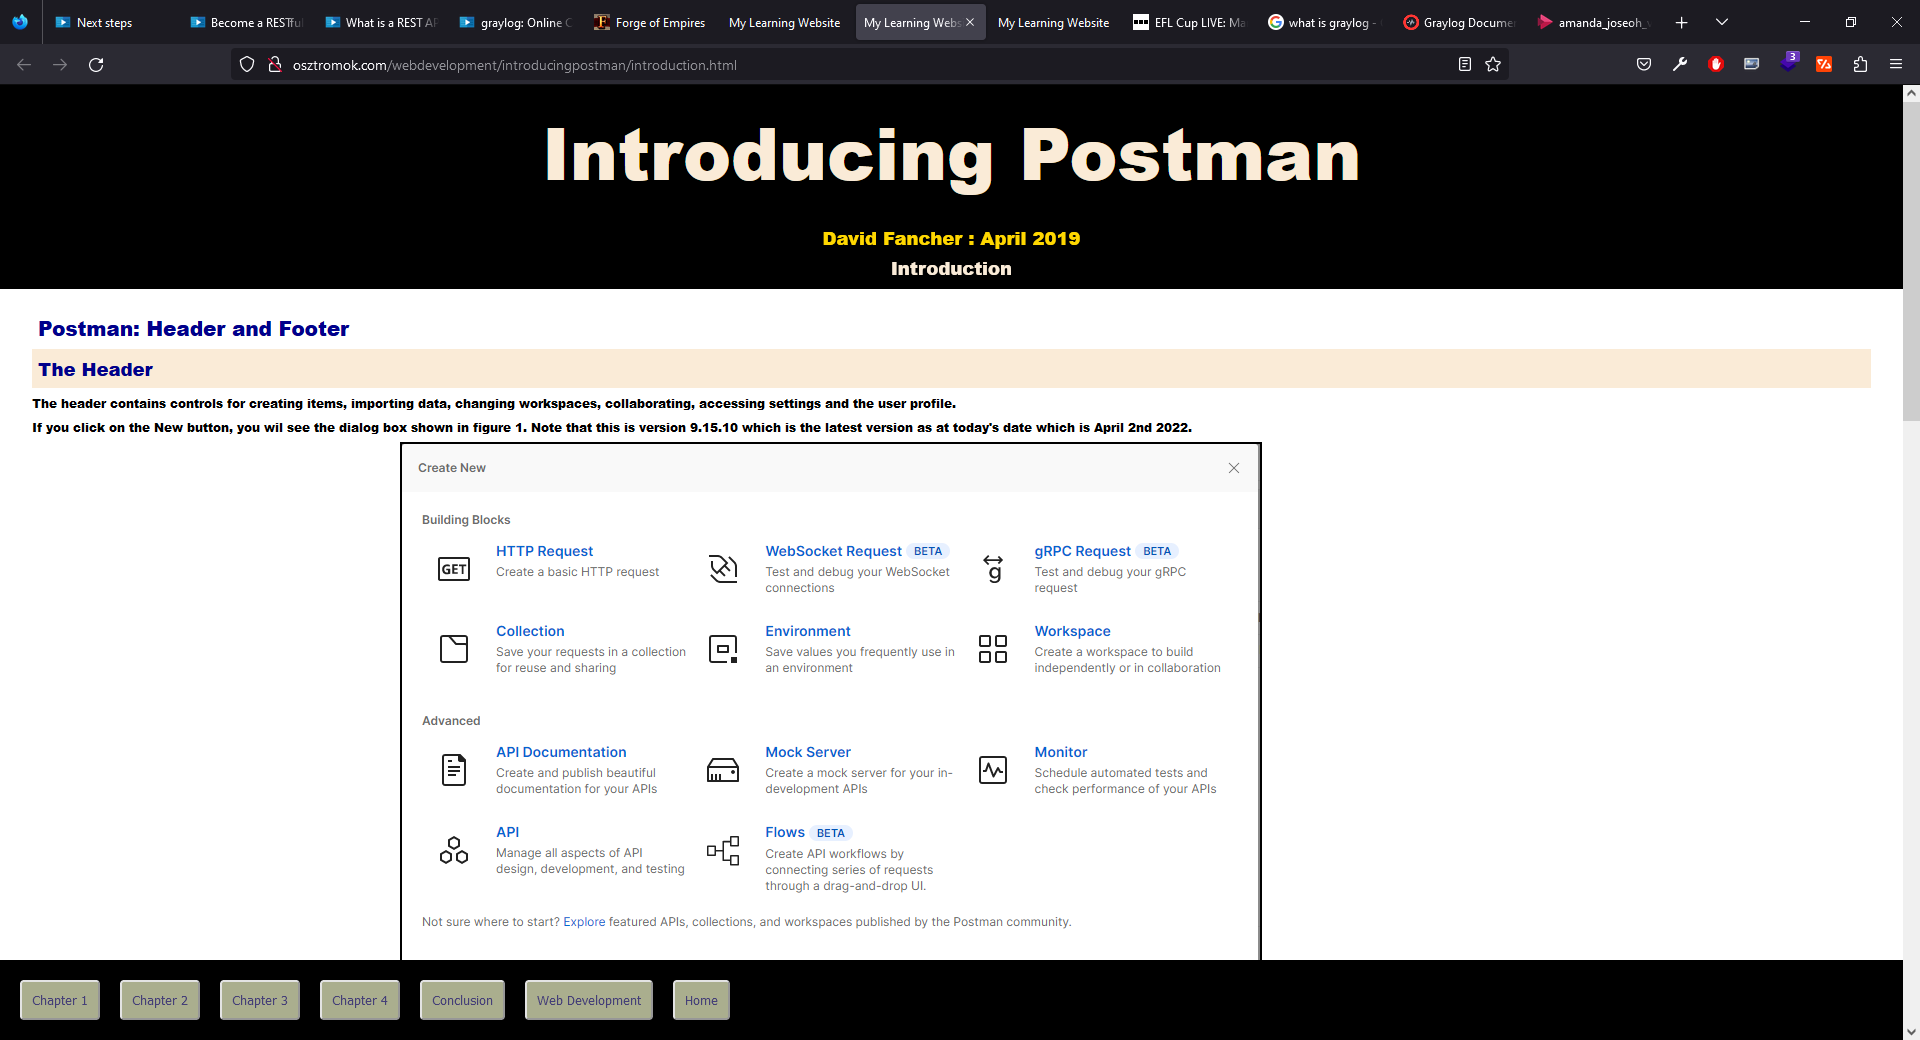Screen dimensions: 1920x1040
Task: Switch to the Forge of Empires tab
Action: (650, 22)
